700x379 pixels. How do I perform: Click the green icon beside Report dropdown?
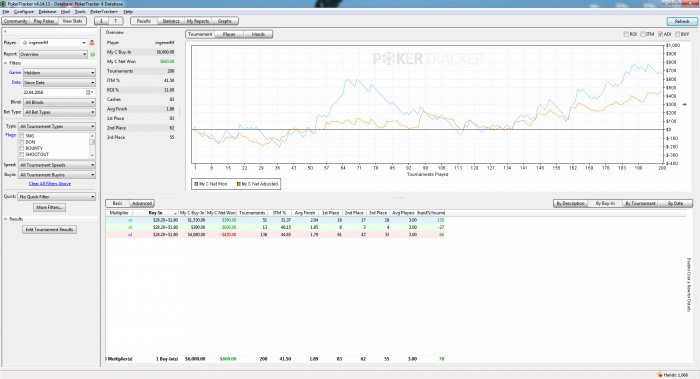93,54
